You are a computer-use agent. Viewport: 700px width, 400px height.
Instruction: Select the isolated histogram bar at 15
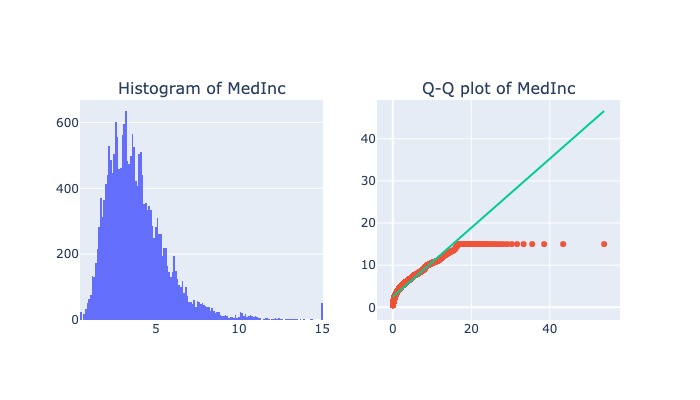coord(322,311)
